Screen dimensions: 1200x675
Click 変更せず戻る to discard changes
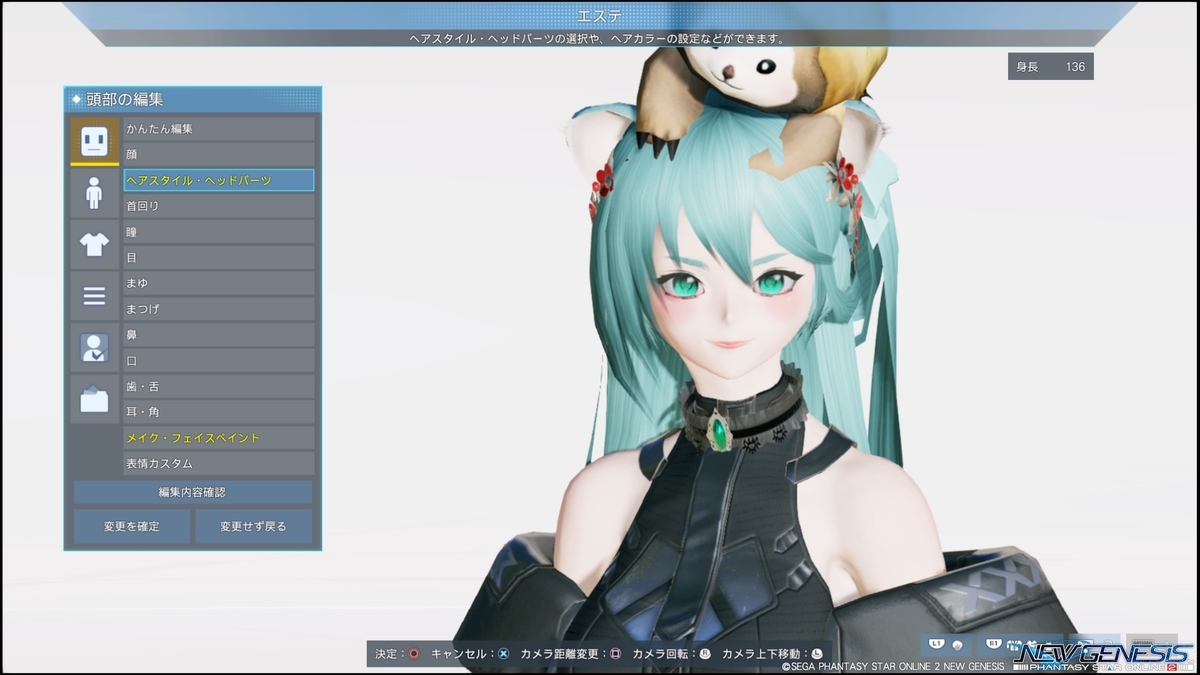[x=253, y=526]
